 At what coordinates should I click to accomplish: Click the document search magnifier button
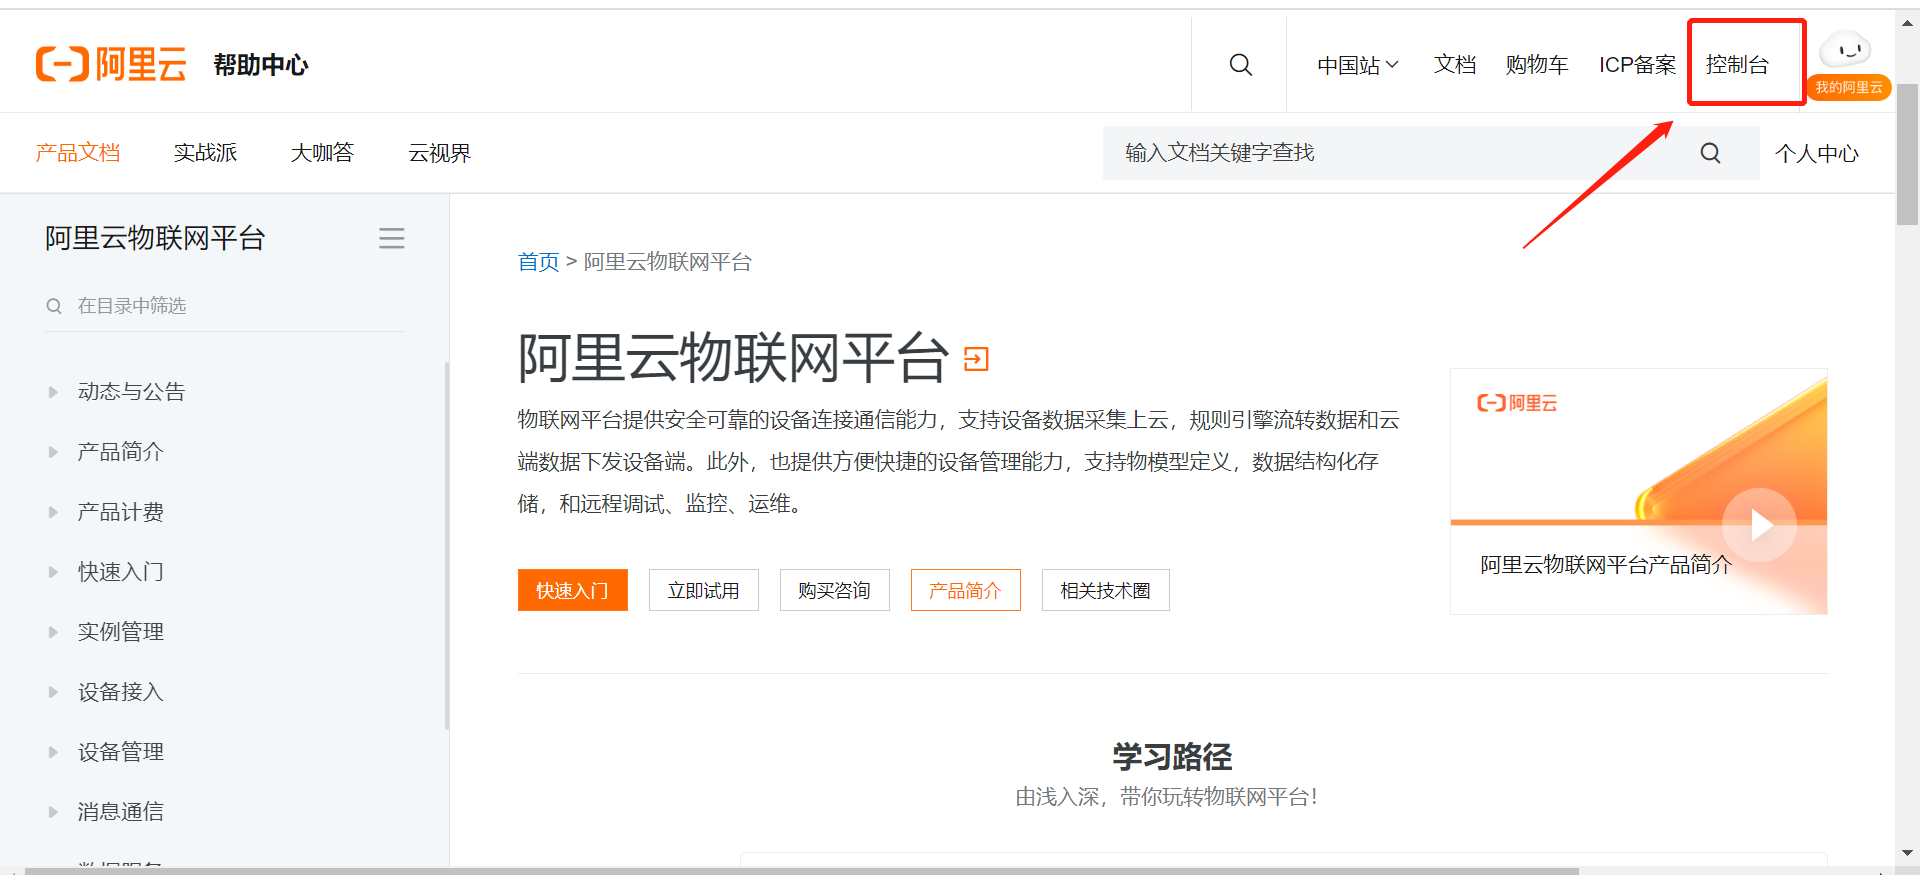pyautogui.click(x=1710, y=153)
